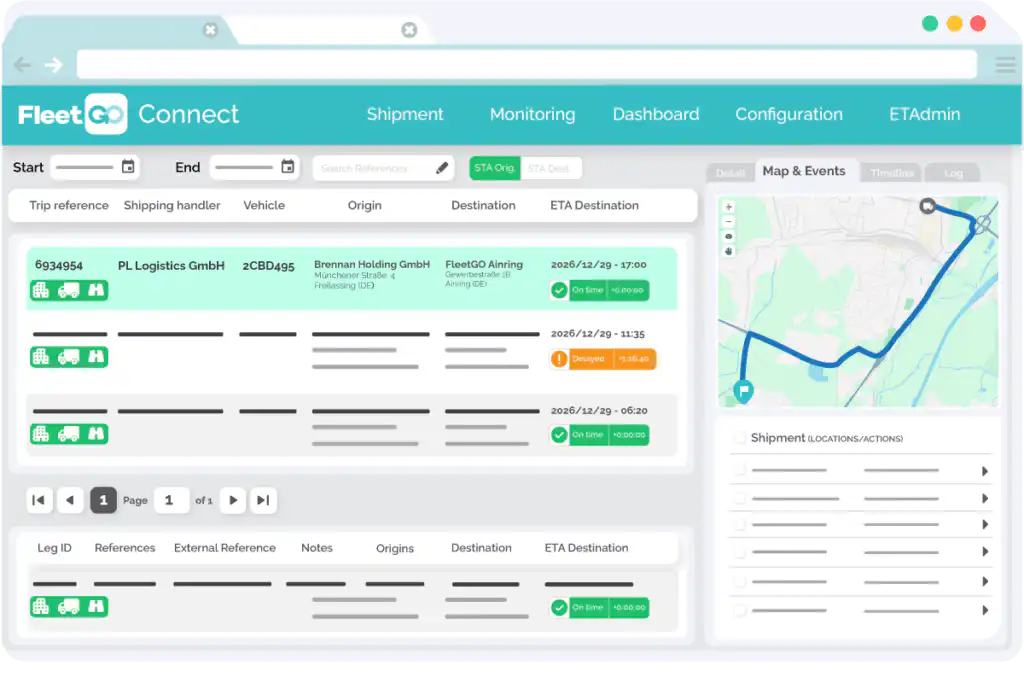The image size is (1024, 683).
Task: Switch to the Map & Events tab
Action: coord(804,171)
